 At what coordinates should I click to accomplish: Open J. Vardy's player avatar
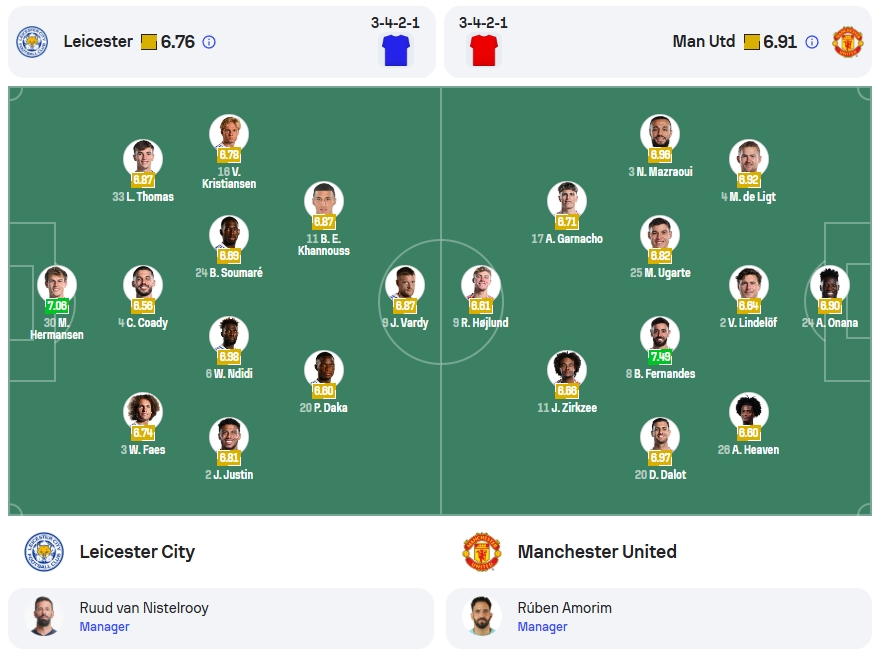405,285
